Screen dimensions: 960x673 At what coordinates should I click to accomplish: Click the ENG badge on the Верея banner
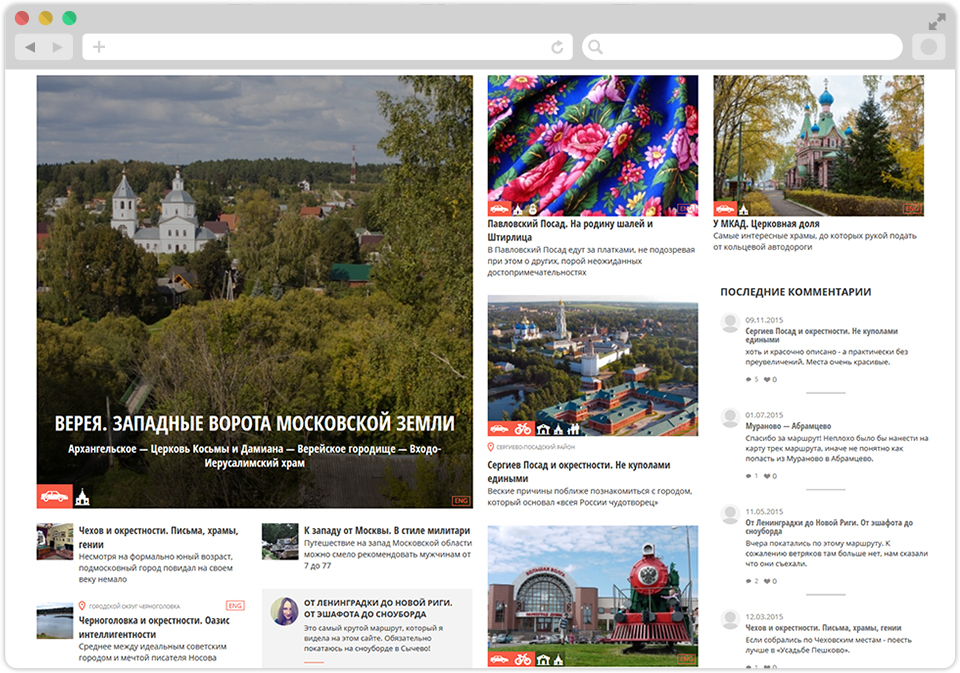click(461, 500)
